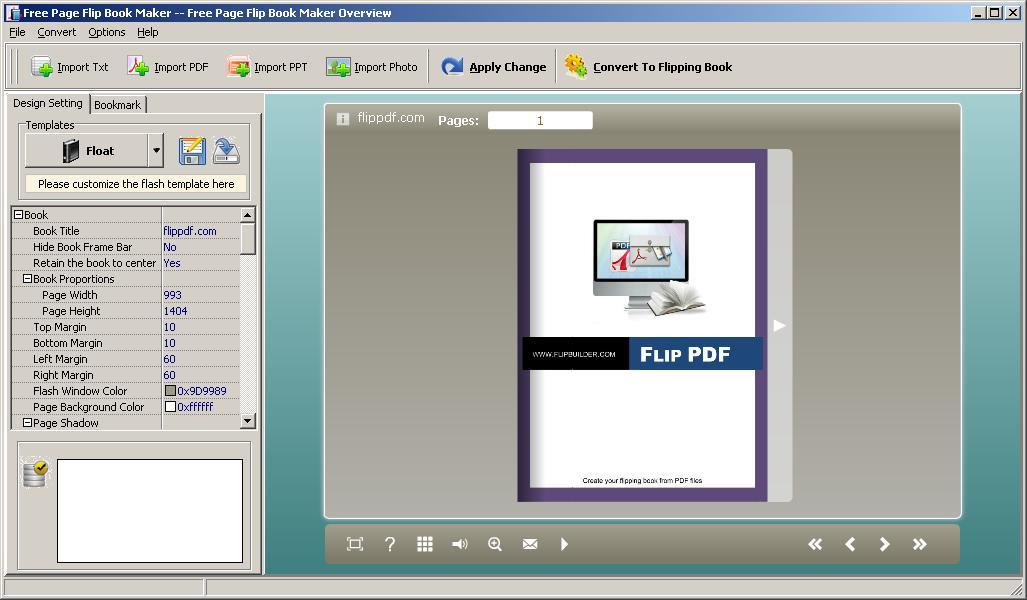The image size is (1027, 600).
Task: Open the Help menu
Action: pos(147,32)
